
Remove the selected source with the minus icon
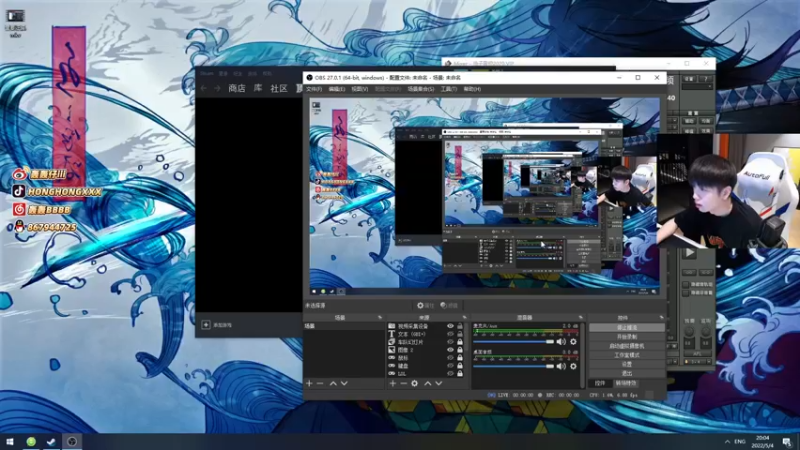(404, 383)
